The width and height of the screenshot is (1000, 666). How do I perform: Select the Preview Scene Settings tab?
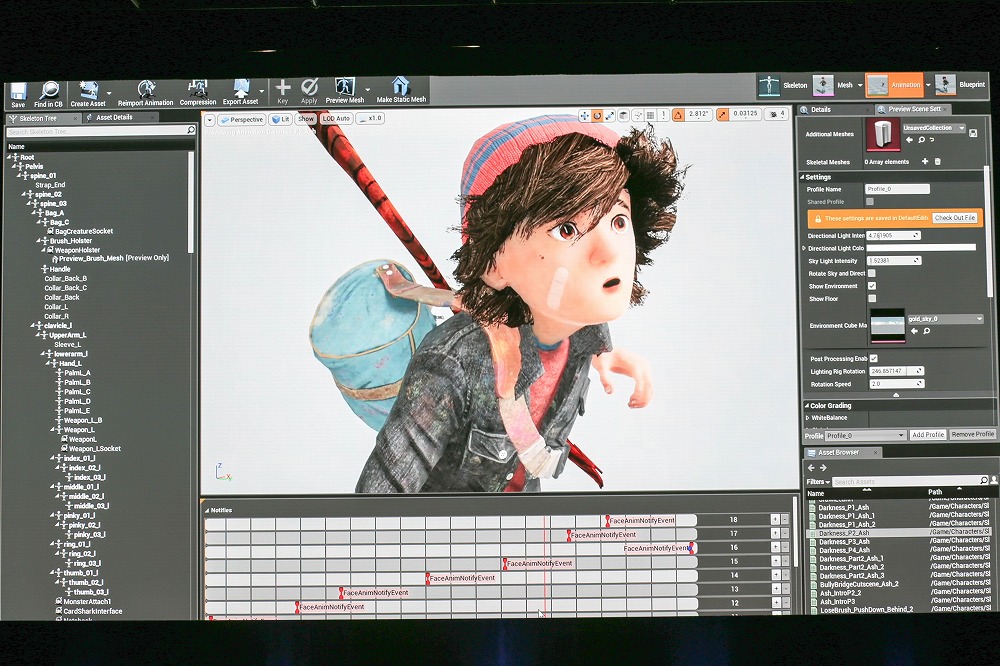coord(914,109)
